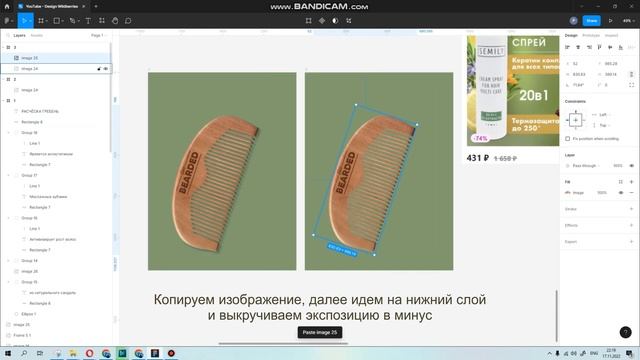Add an effect with plus

631,225
